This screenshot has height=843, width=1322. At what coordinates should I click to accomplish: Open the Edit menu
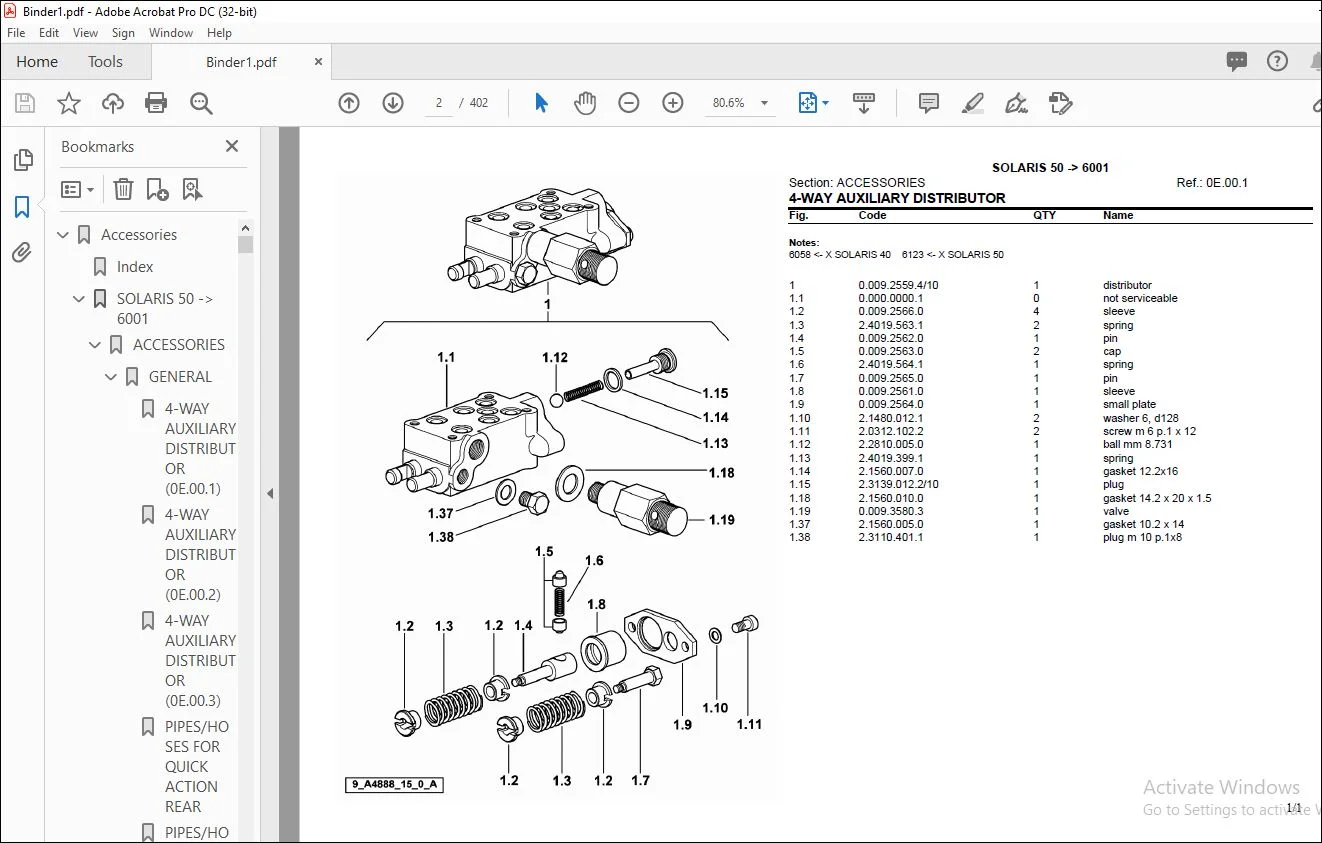(x=49, y=33)
